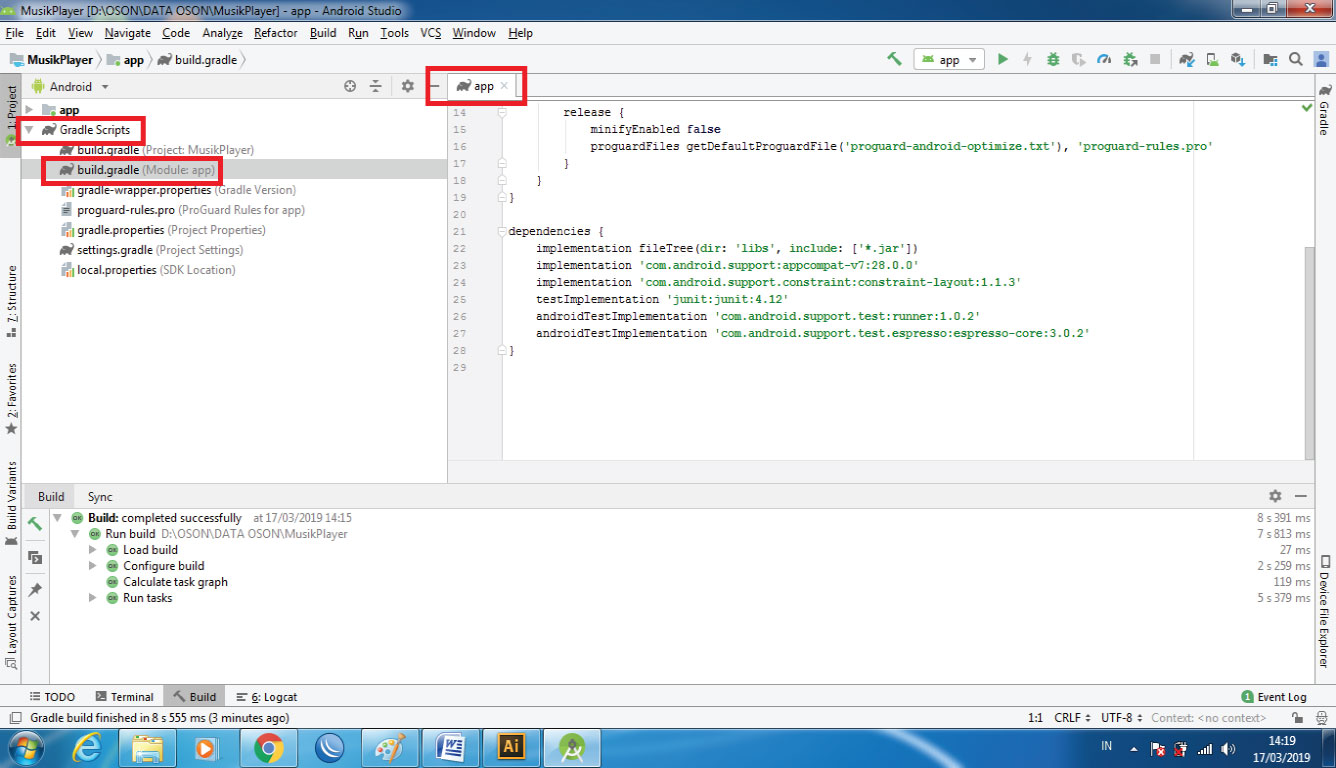Screen dimensions: 1336x768
Task: Expand the app folder in project tree
Action: coord(29,110)
